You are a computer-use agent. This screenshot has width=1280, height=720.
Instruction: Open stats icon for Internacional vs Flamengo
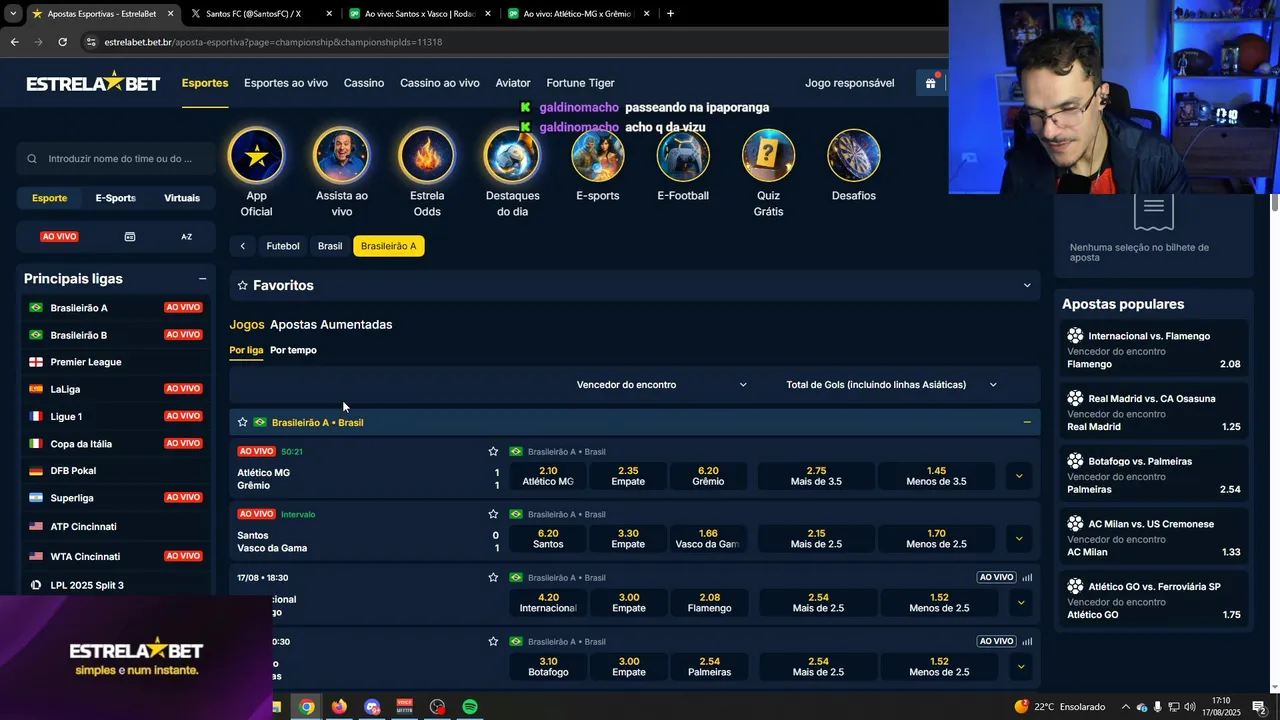tap(1027, 577)
